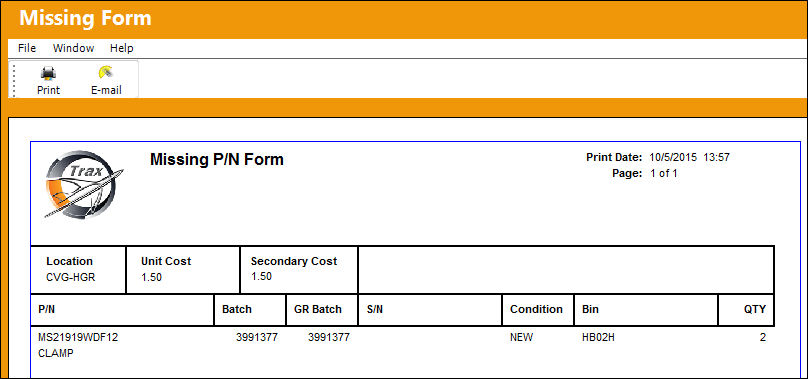
Task: Click the quantity value 2
Action: [763, 338]
